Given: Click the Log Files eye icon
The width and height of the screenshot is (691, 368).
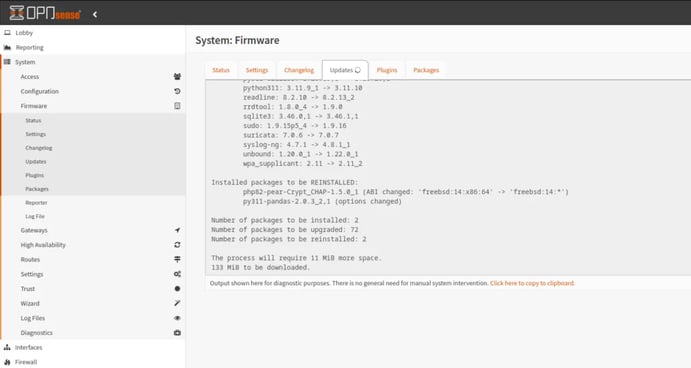Looking at the screenshot, I should tap(177, 318).
